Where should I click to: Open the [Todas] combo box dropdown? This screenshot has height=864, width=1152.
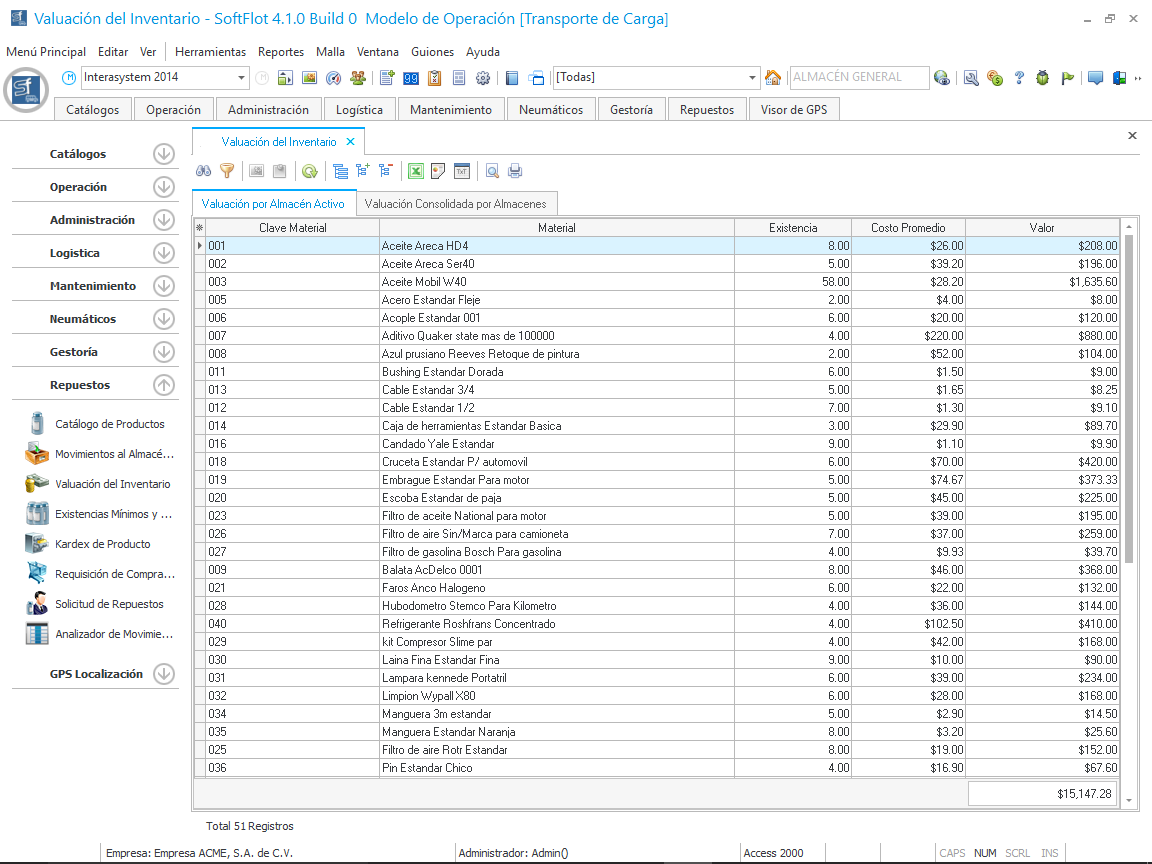(x=753, y=78)
